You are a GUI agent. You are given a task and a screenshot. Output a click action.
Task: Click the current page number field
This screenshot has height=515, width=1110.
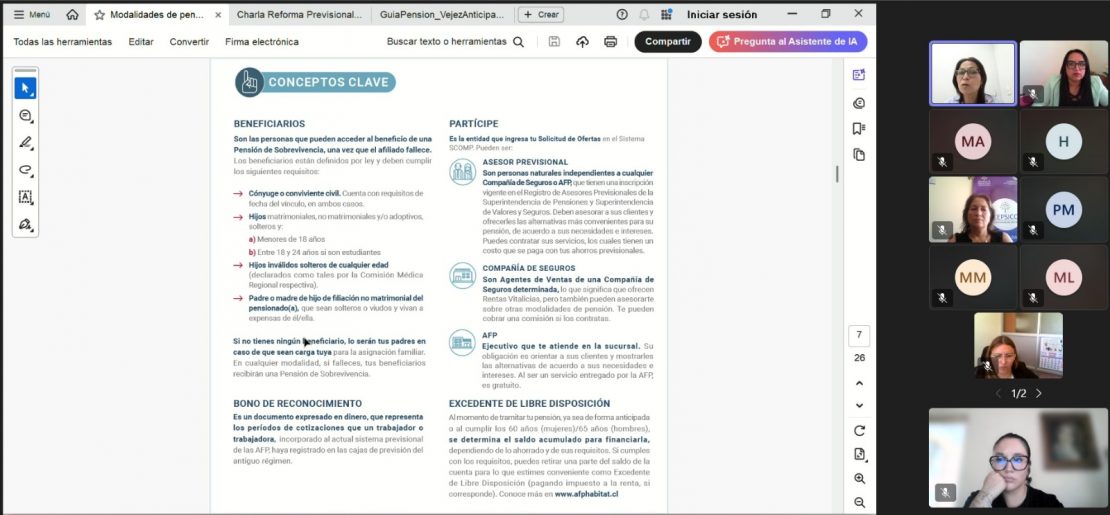859,335
